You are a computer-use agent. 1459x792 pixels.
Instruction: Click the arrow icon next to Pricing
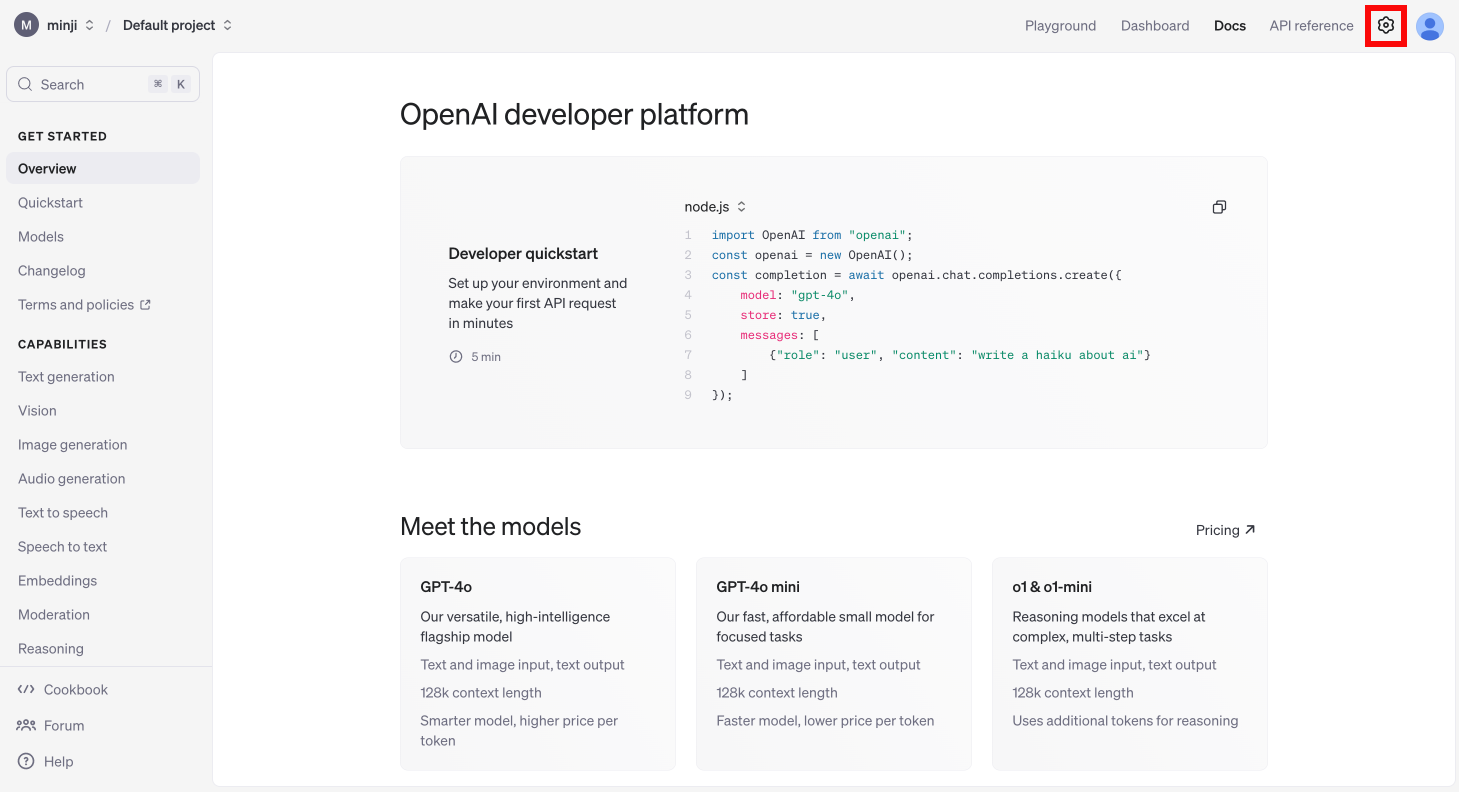click(x=1250, y=530)
